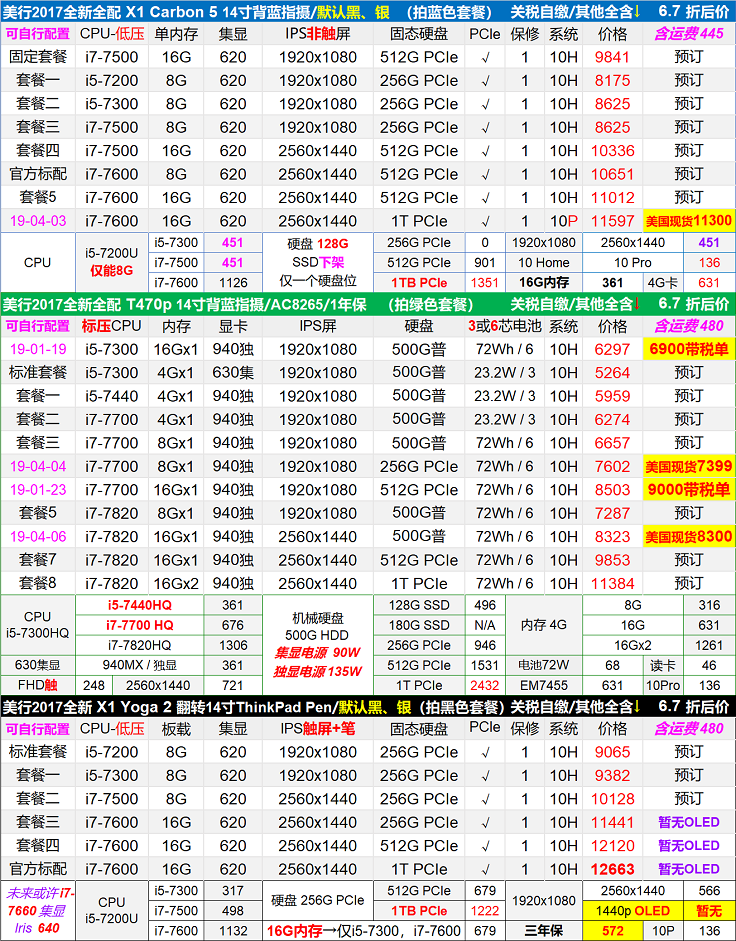Select the 9853 price for 套餐7

(x=612, y=561)
